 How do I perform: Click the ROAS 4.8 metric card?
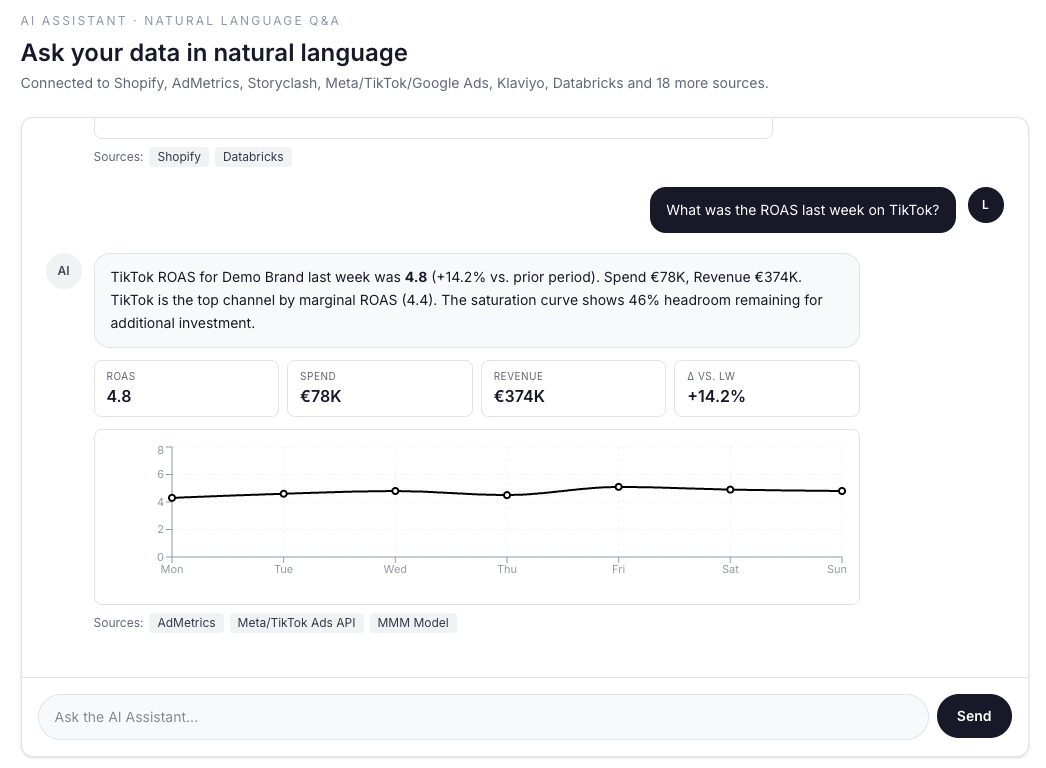[x=186, y=388]
